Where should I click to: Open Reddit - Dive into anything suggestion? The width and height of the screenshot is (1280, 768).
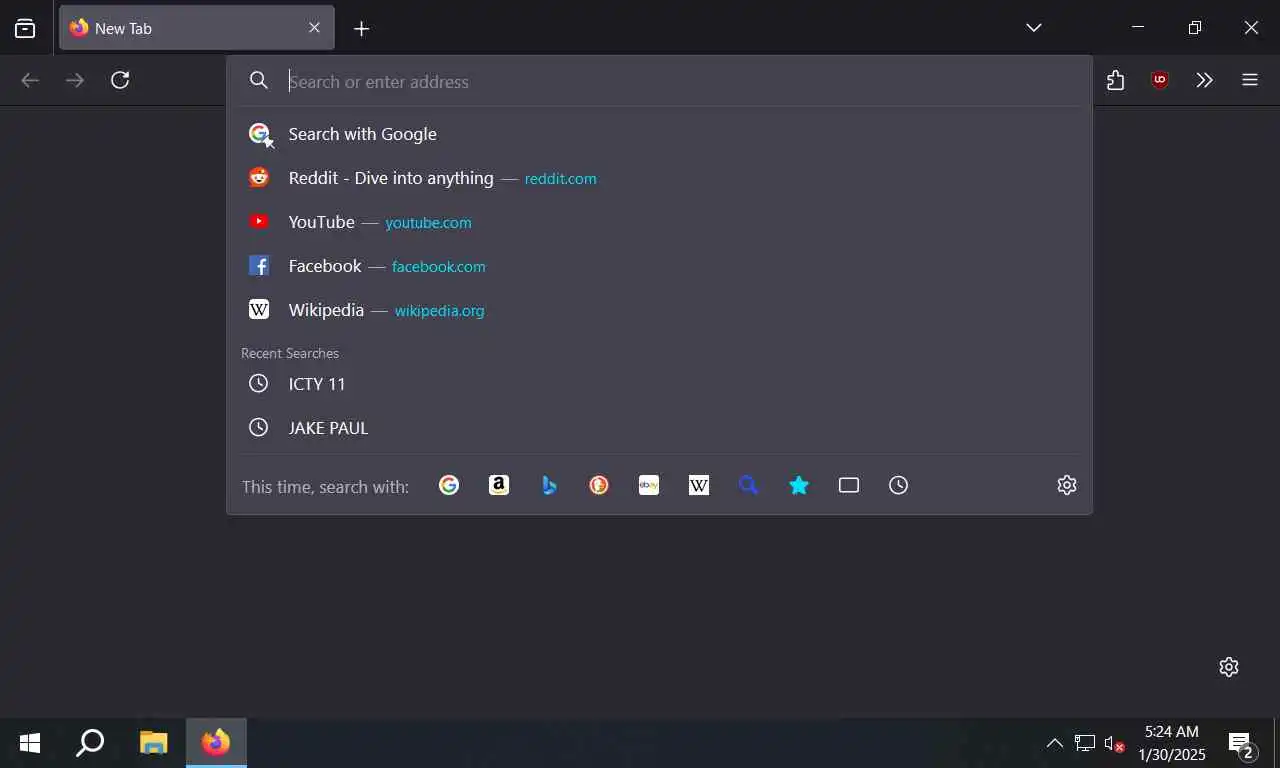(x=660, y=178)
